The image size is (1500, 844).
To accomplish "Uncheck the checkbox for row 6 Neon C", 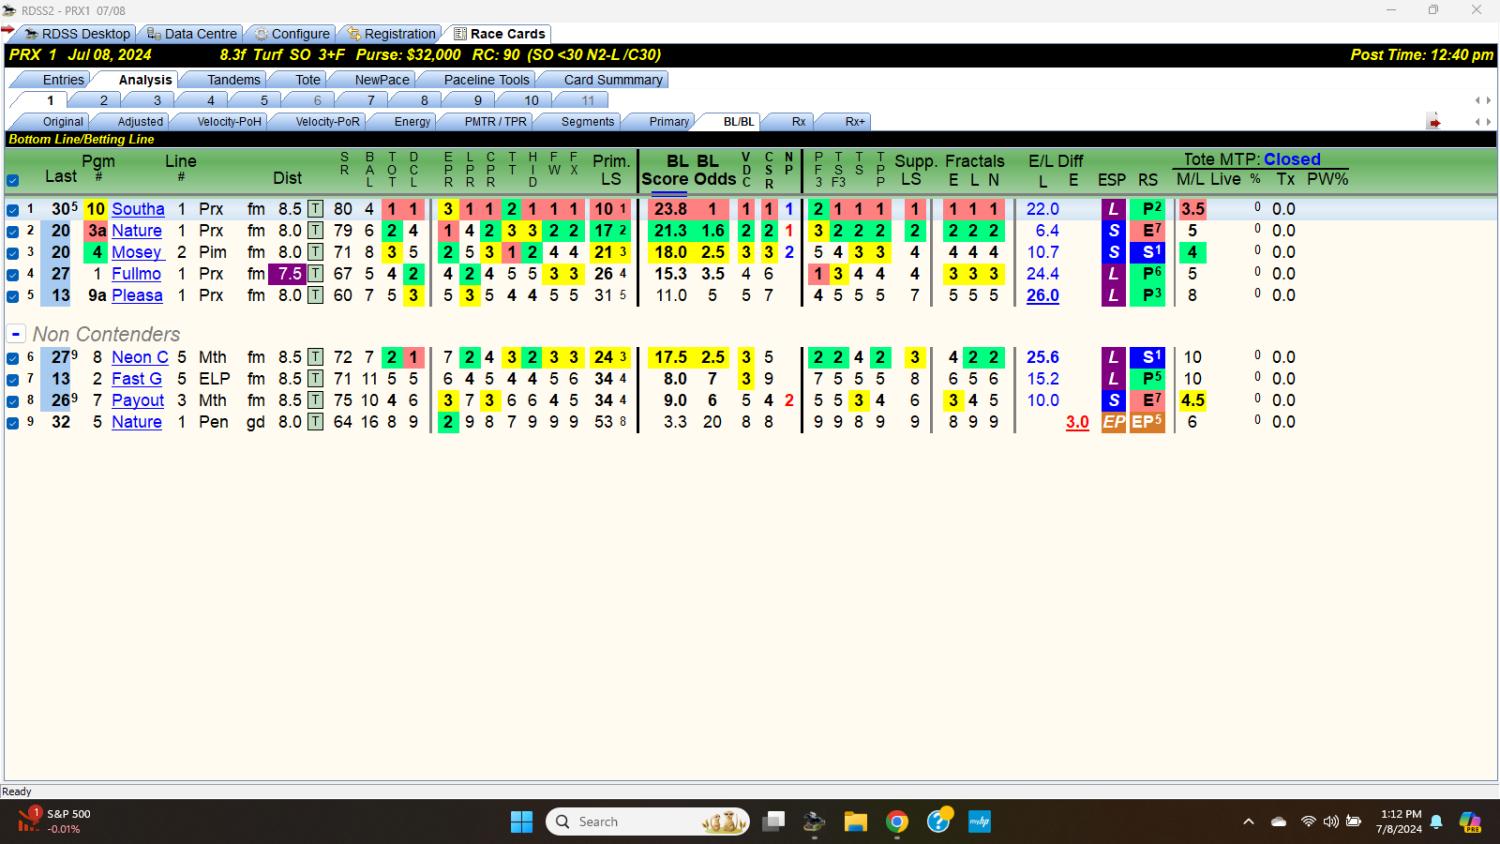I will [x=13, y=358].
